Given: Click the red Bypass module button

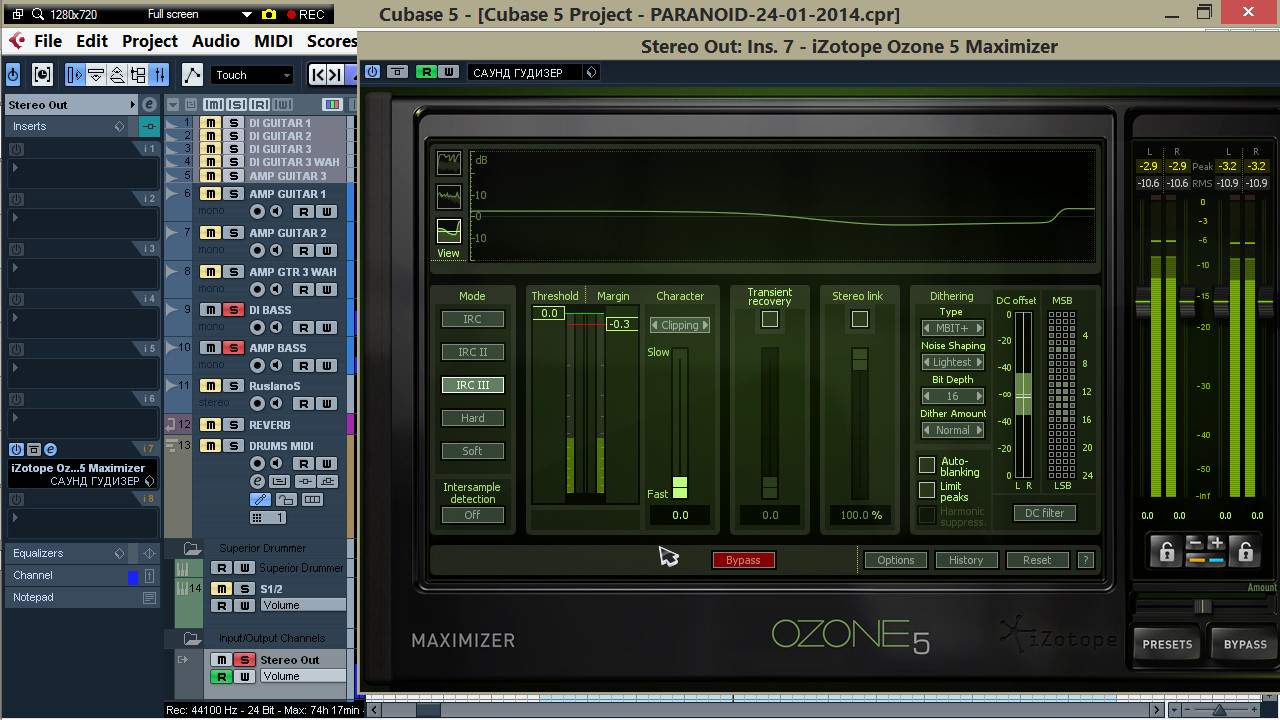Looking at the screenshot, I should (x=743, y=560).
